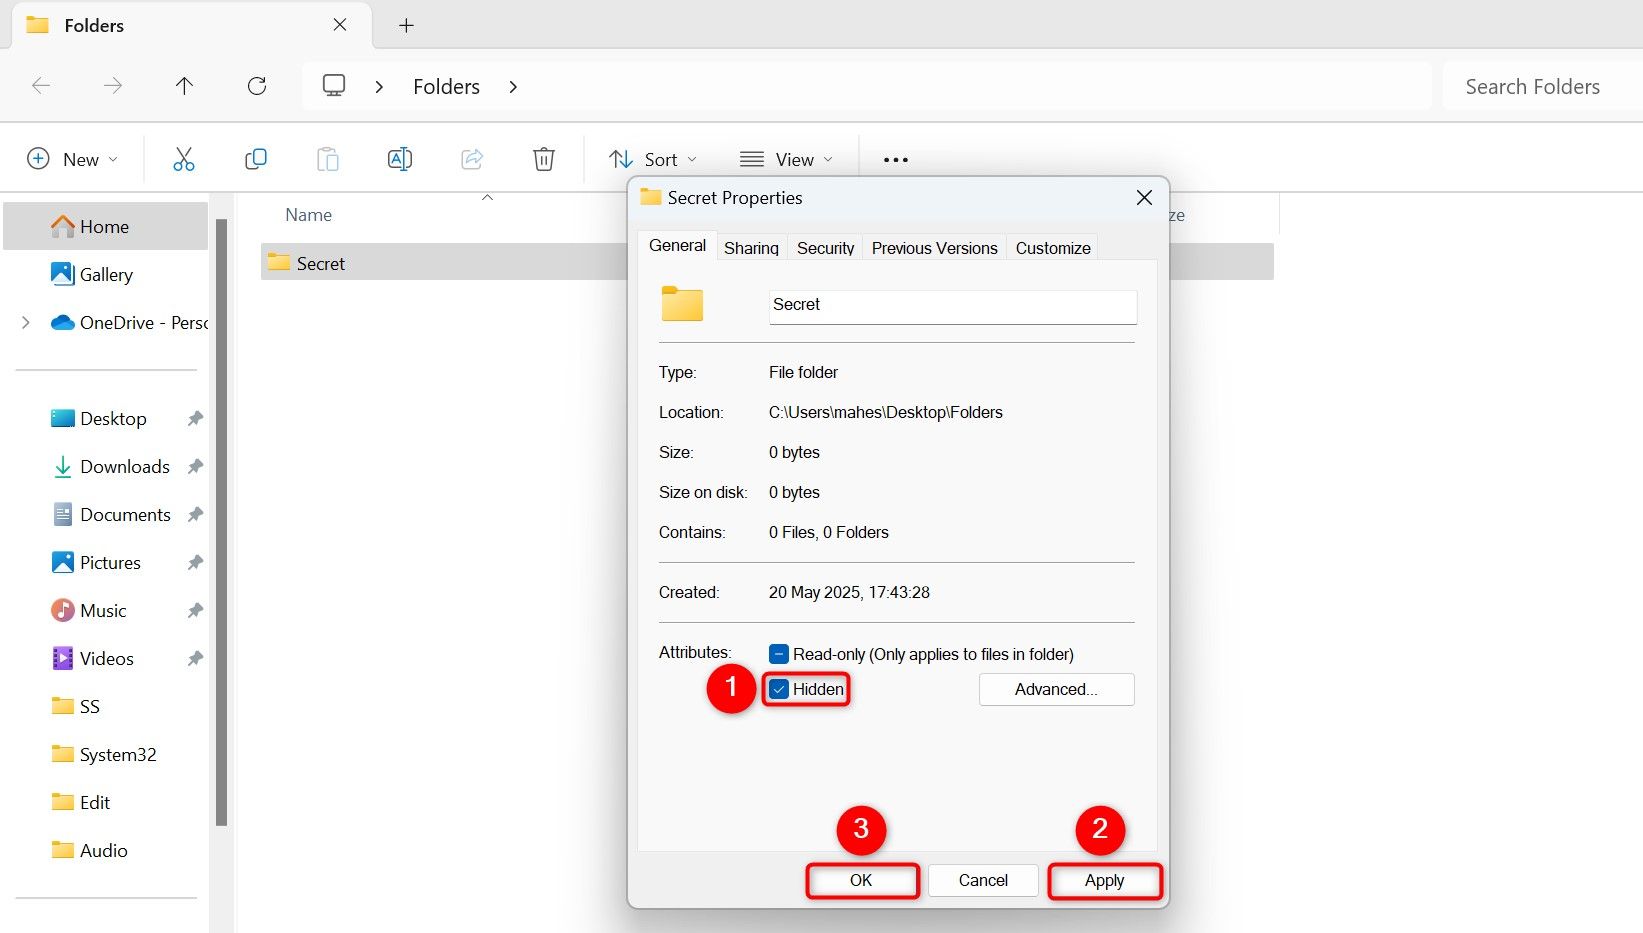Switch to the General tab
1643x933 pixels.
tap(677, 246)
